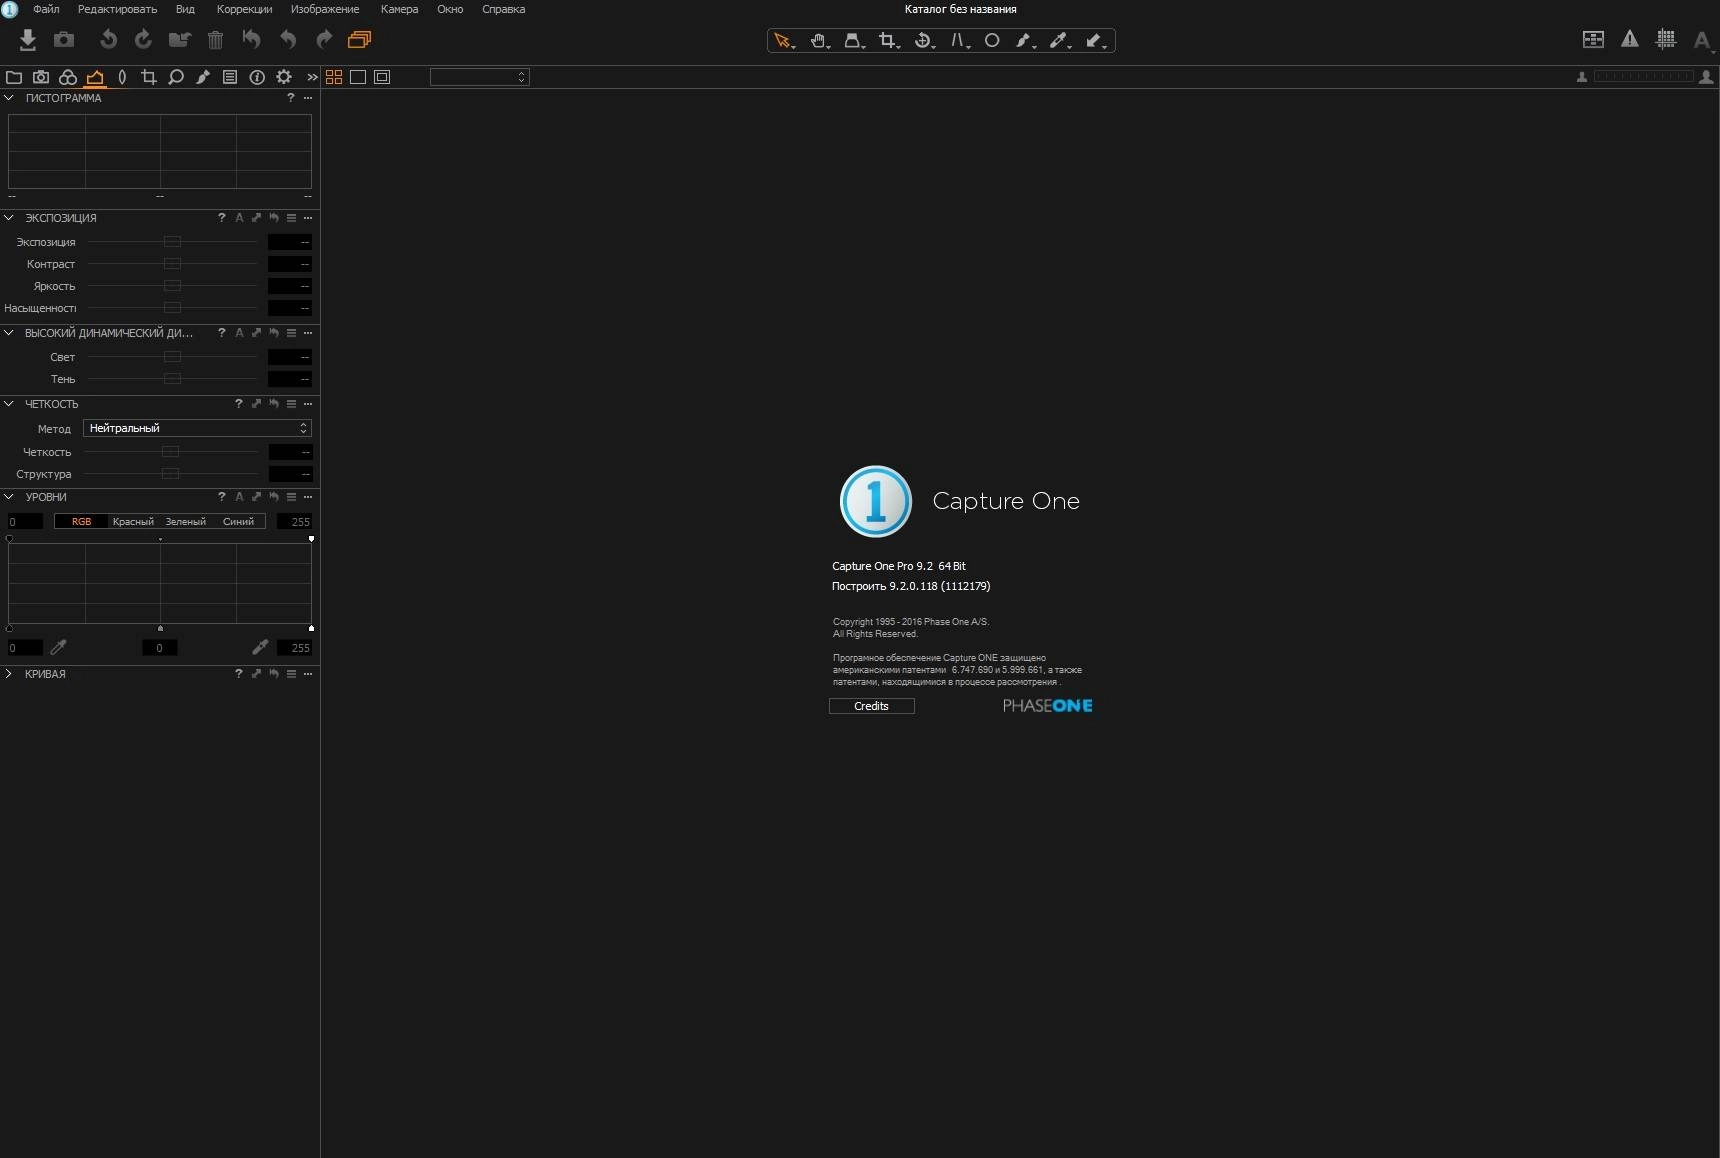Open the Adjustments clipboard list tool tab
Screen dimensions: 1720x1158
(230, 77)
